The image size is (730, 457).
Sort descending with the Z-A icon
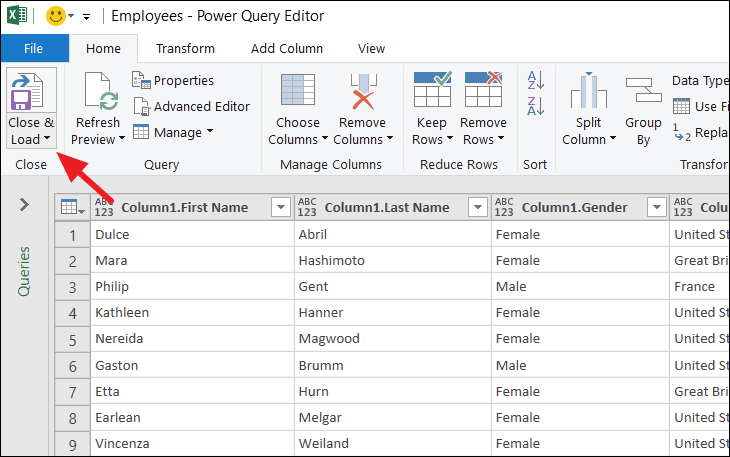point(535,107)
